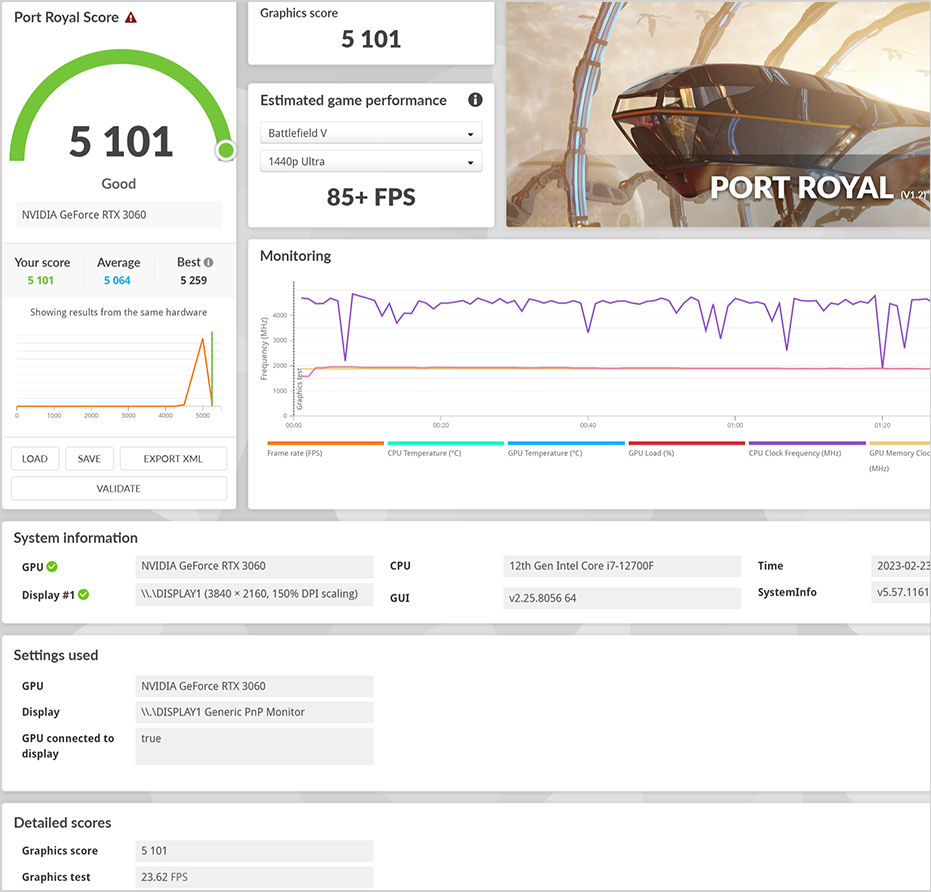Click the EXPORT XML button

tap(173, 459)
